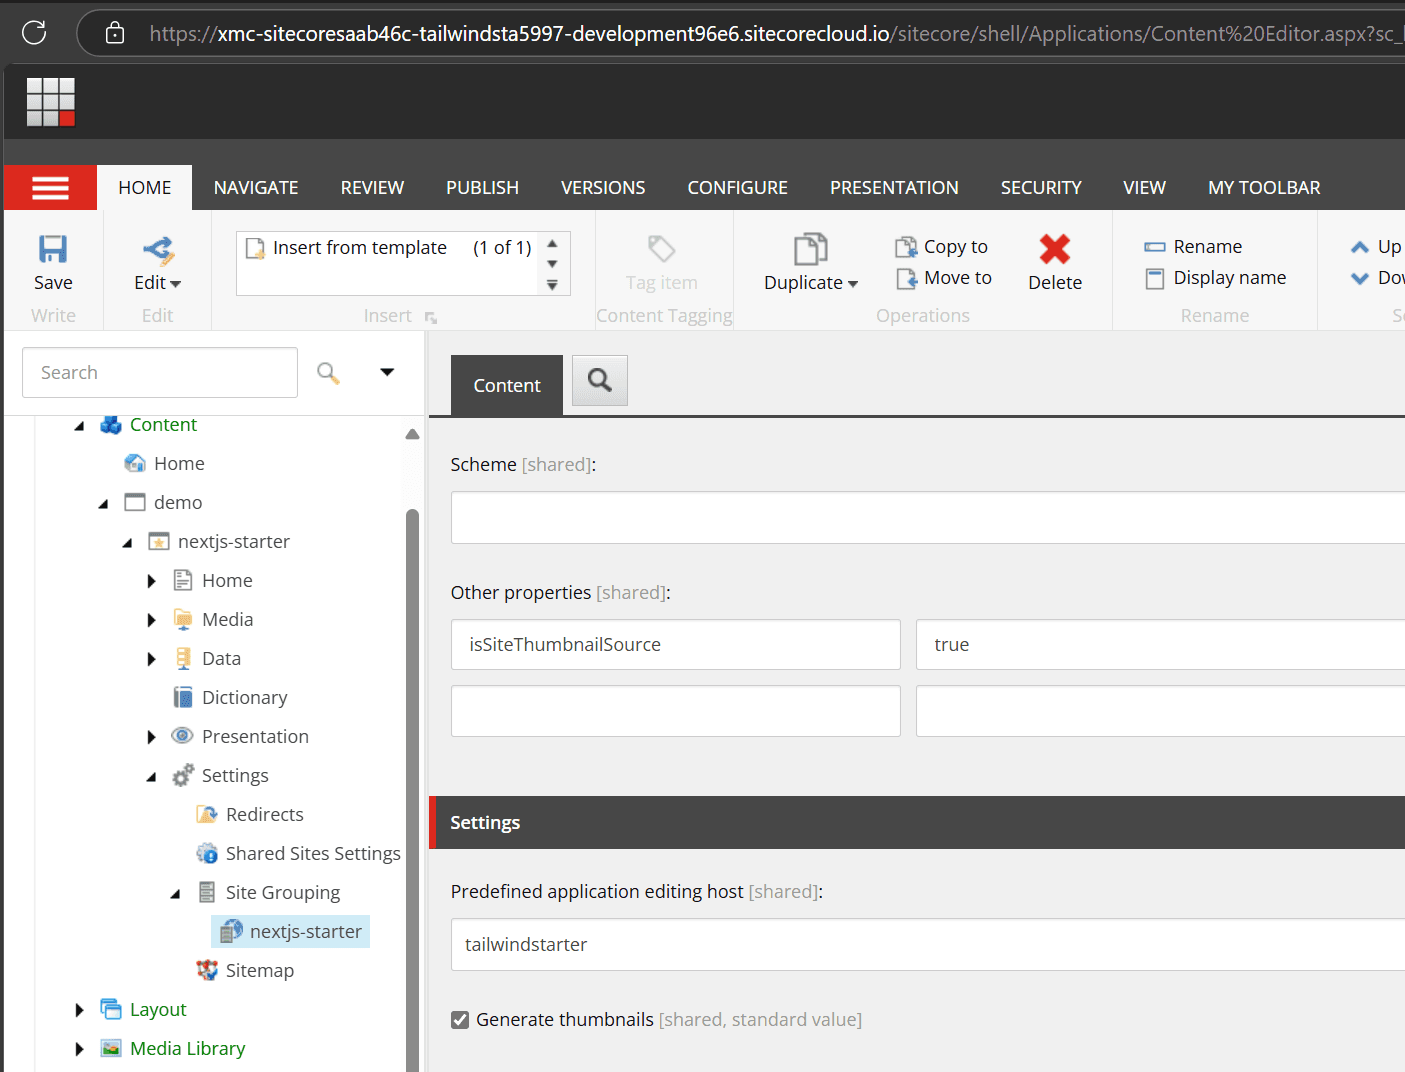
Task: Click the Scheme input field
Action: (927, 518)
